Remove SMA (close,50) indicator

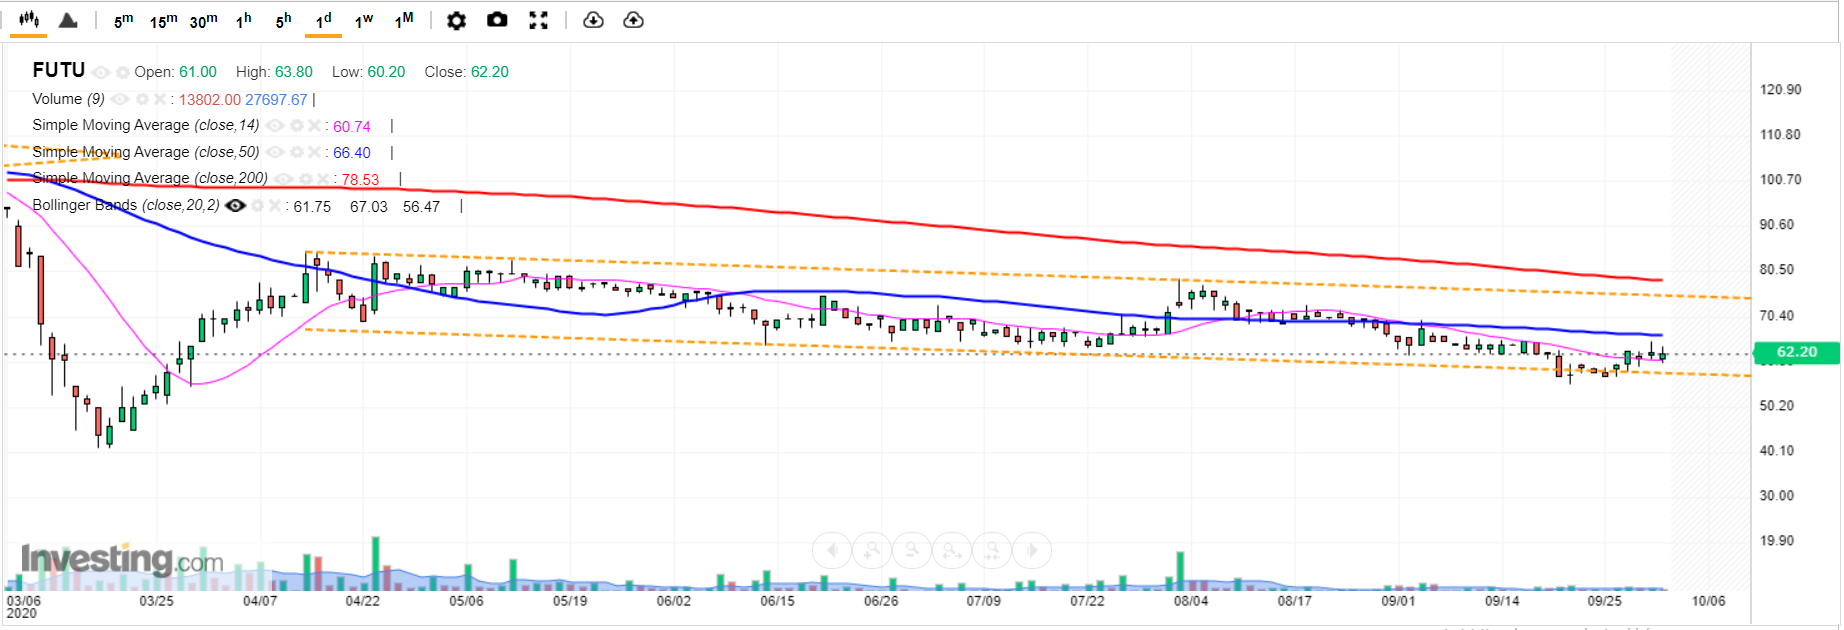315,152
